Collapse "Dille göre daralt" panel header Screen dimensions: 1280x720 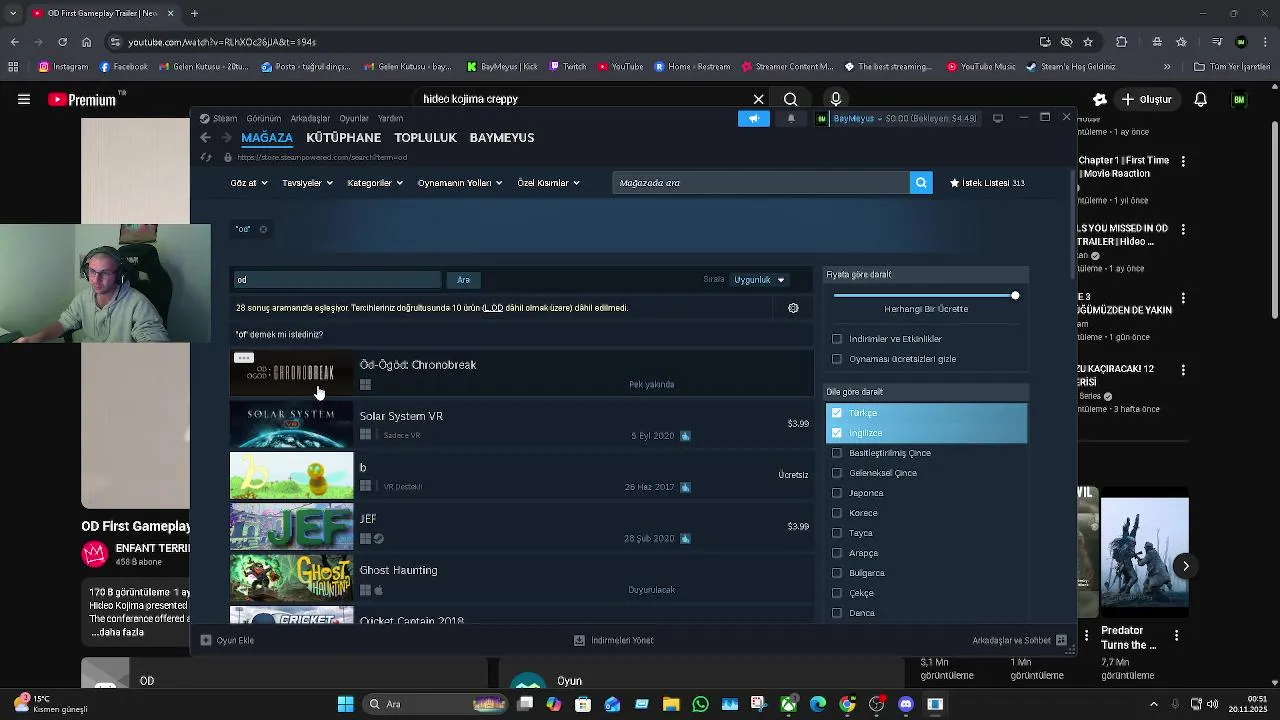click(x=926, y=392)
